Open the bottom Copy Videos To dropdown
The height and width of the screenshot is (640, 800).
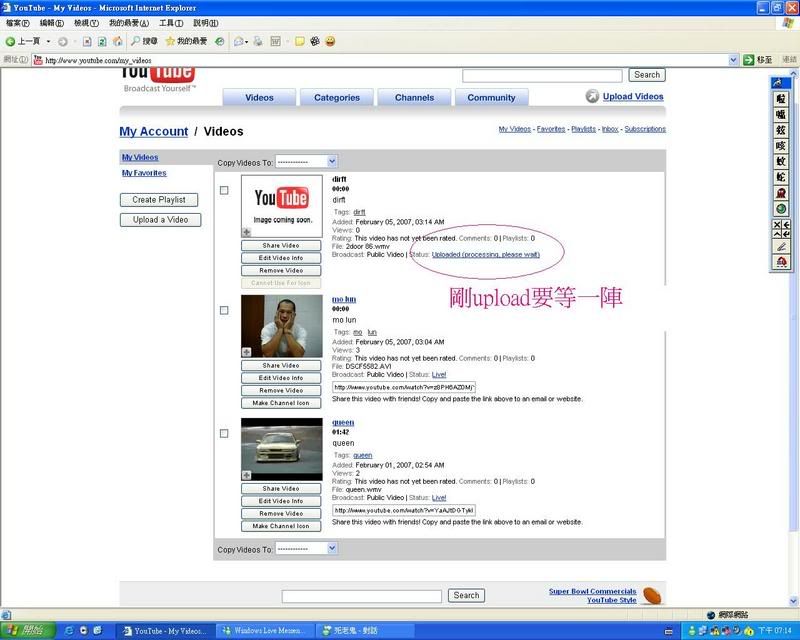click(x=307, y=549)
